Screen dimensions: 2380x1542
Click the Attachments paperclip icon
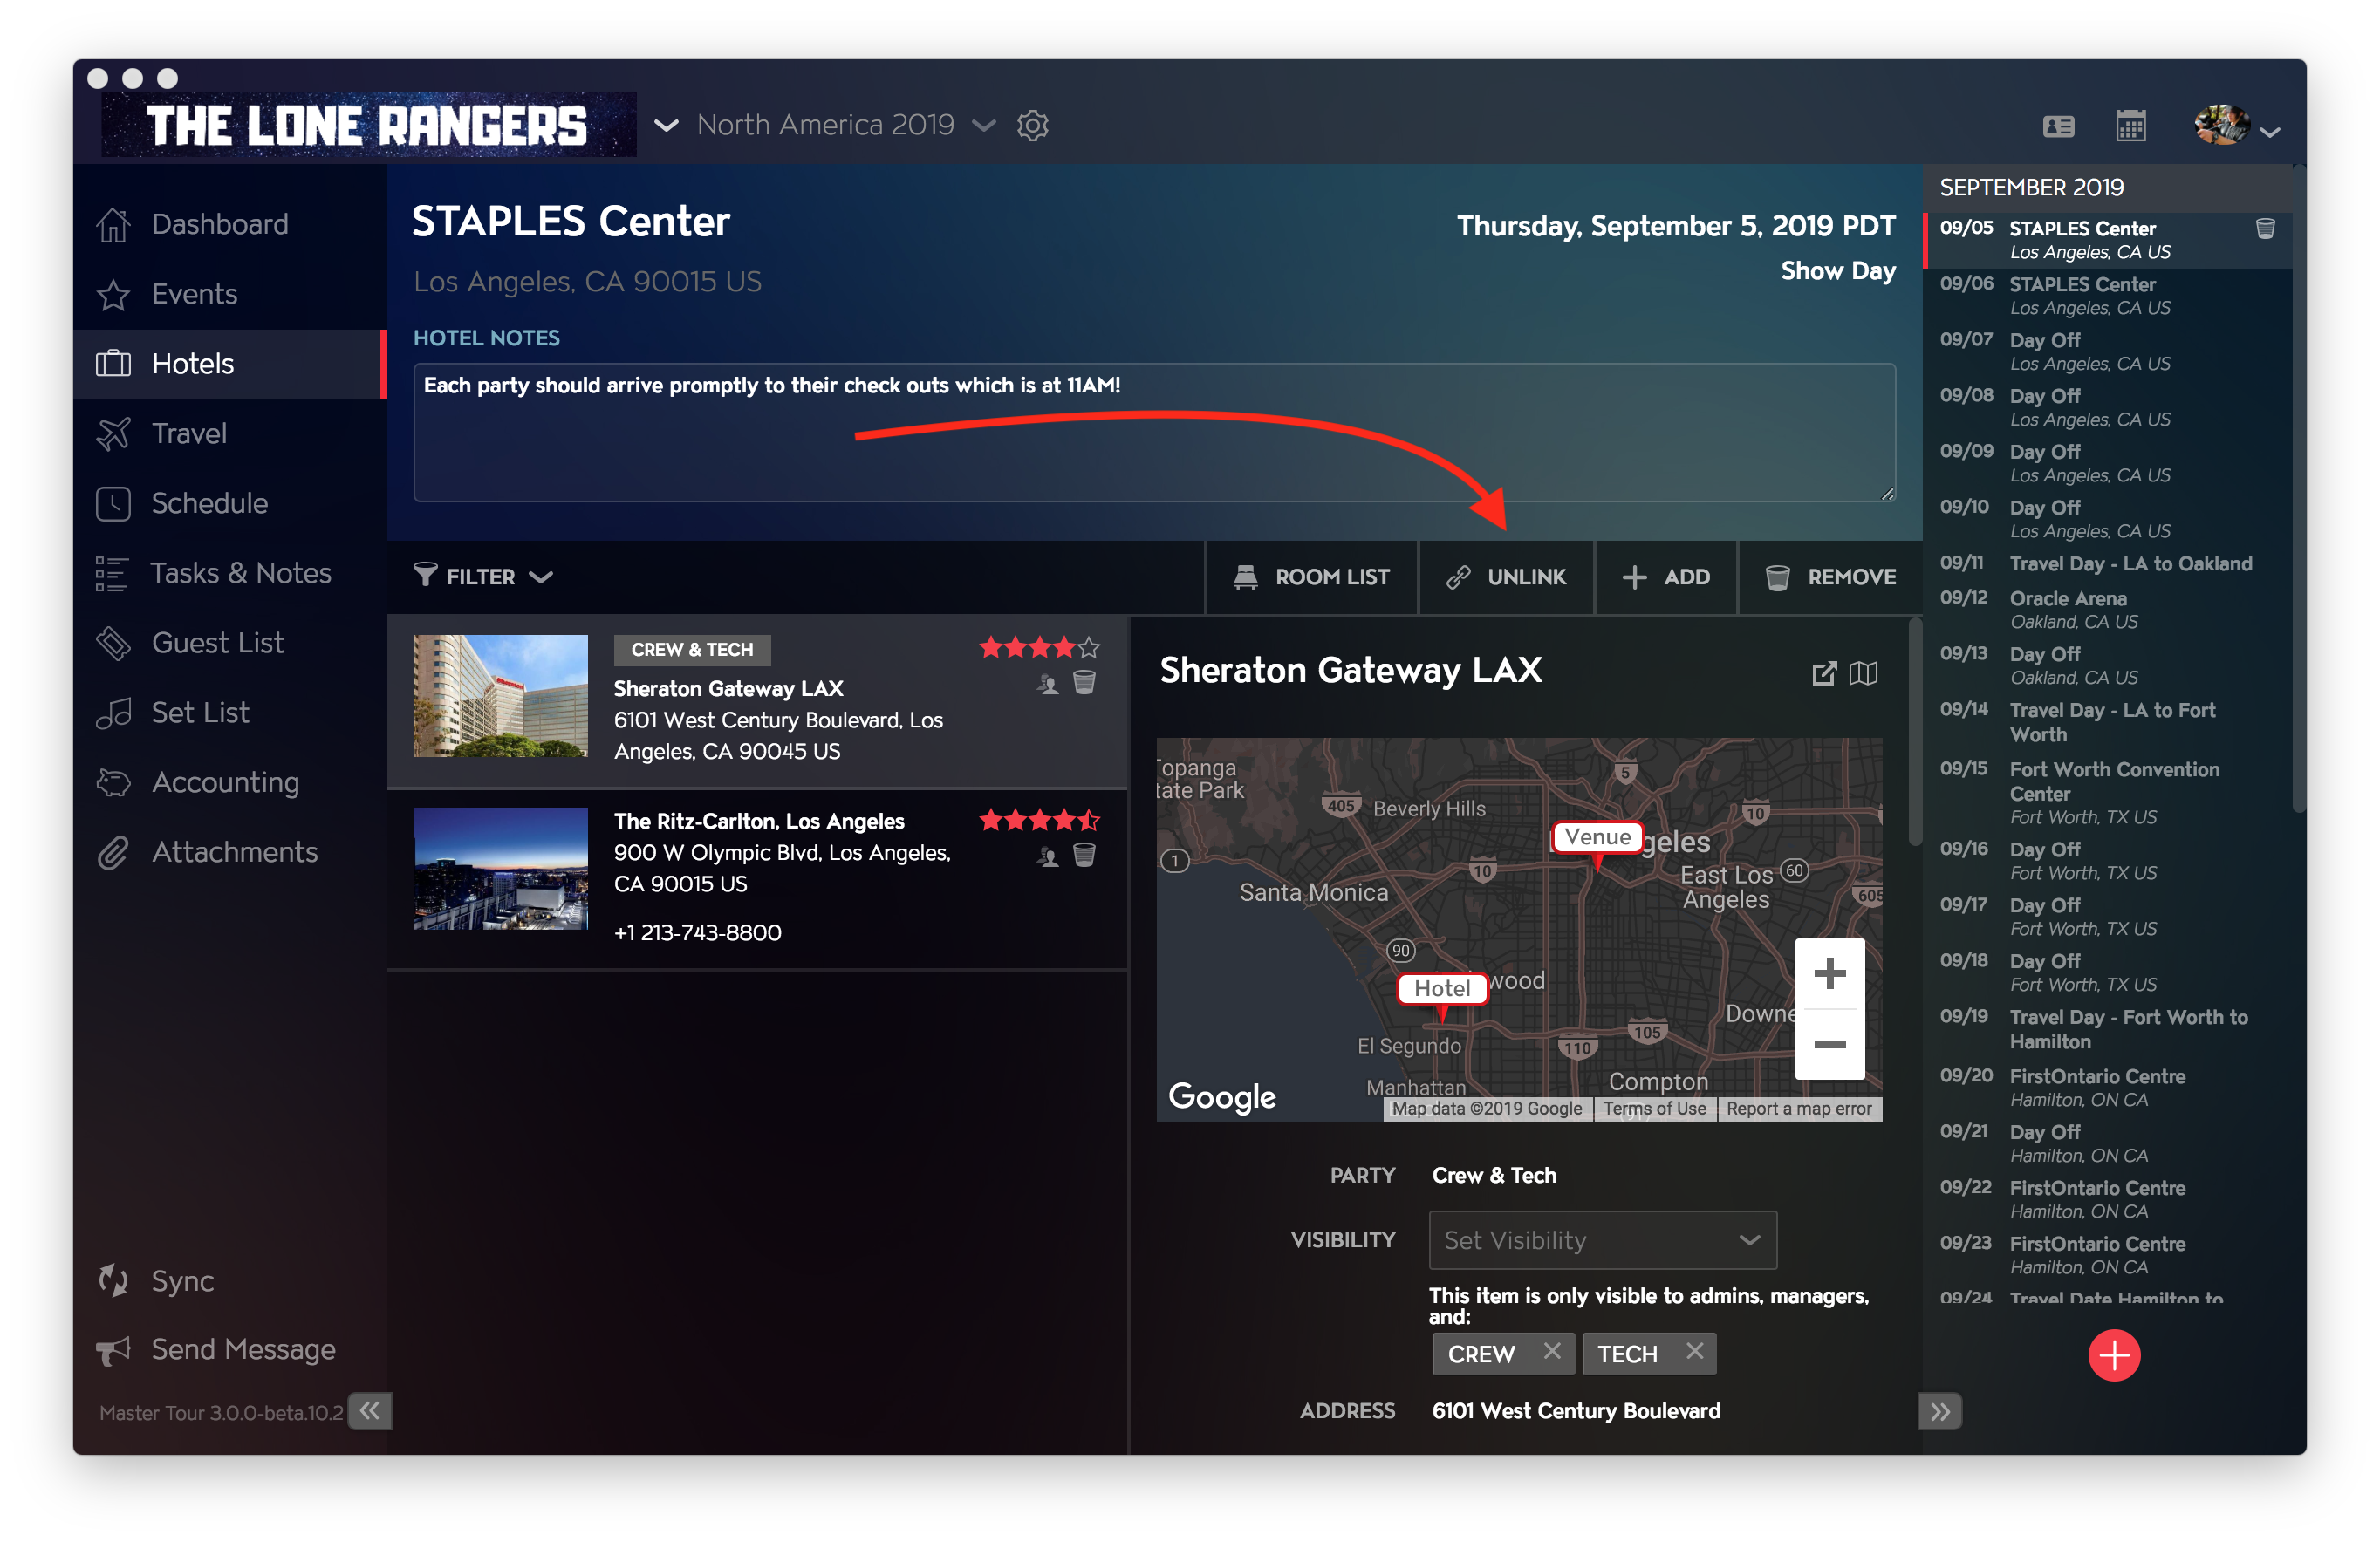(x=113, y=852)
